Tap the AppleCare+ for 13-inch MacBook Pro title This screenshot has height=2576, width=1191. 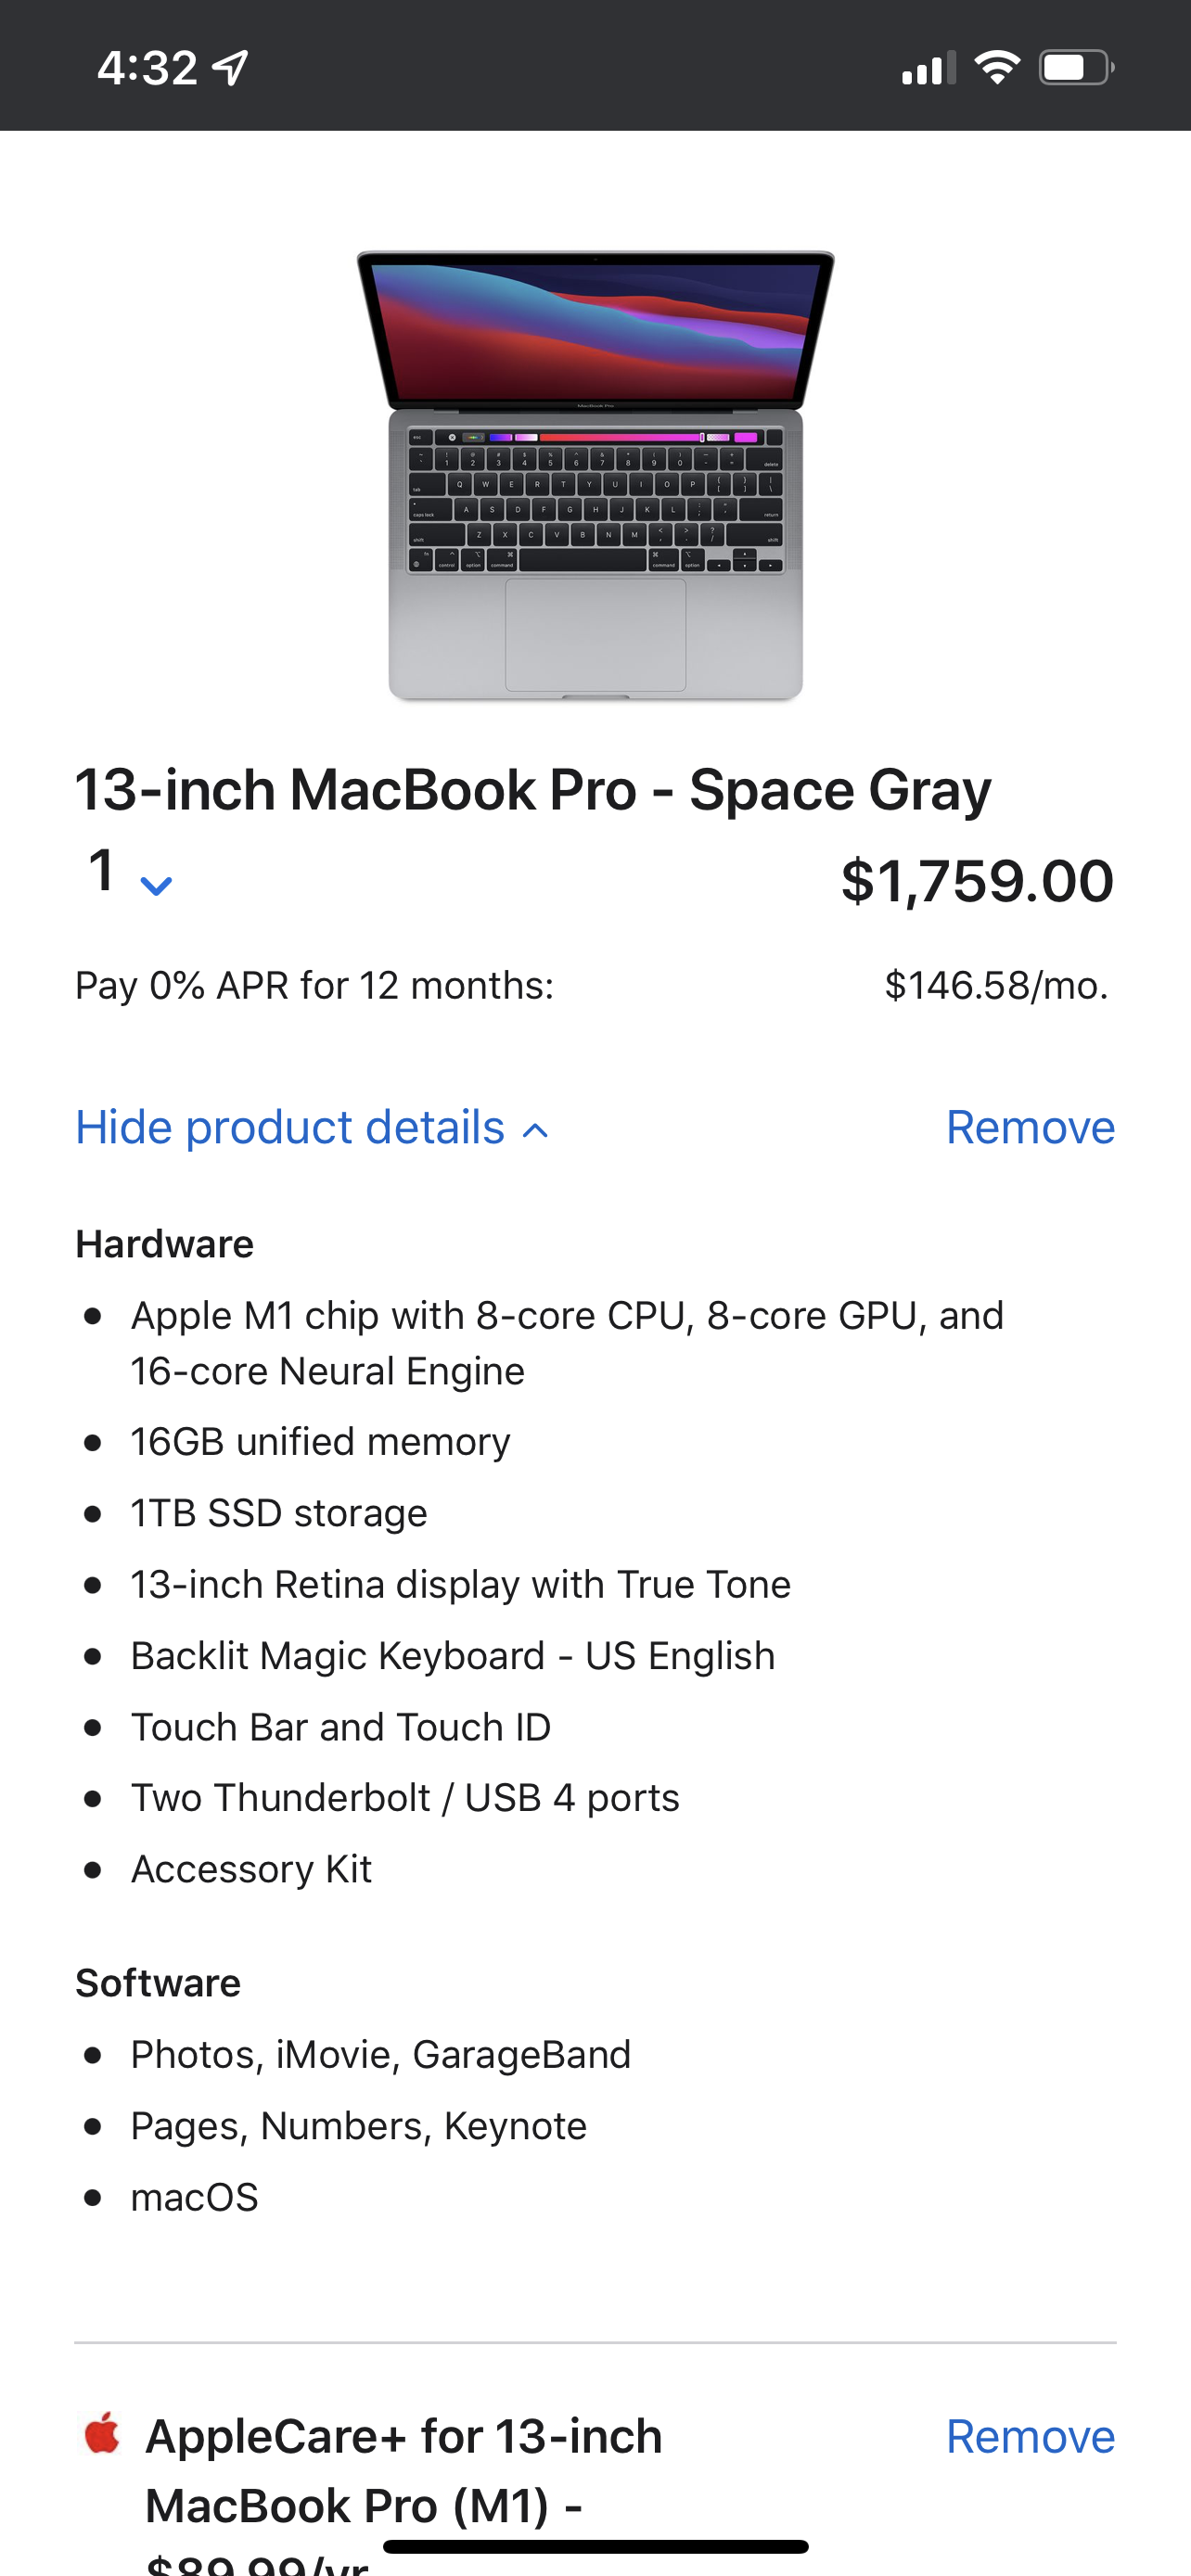coord(404,2470)
